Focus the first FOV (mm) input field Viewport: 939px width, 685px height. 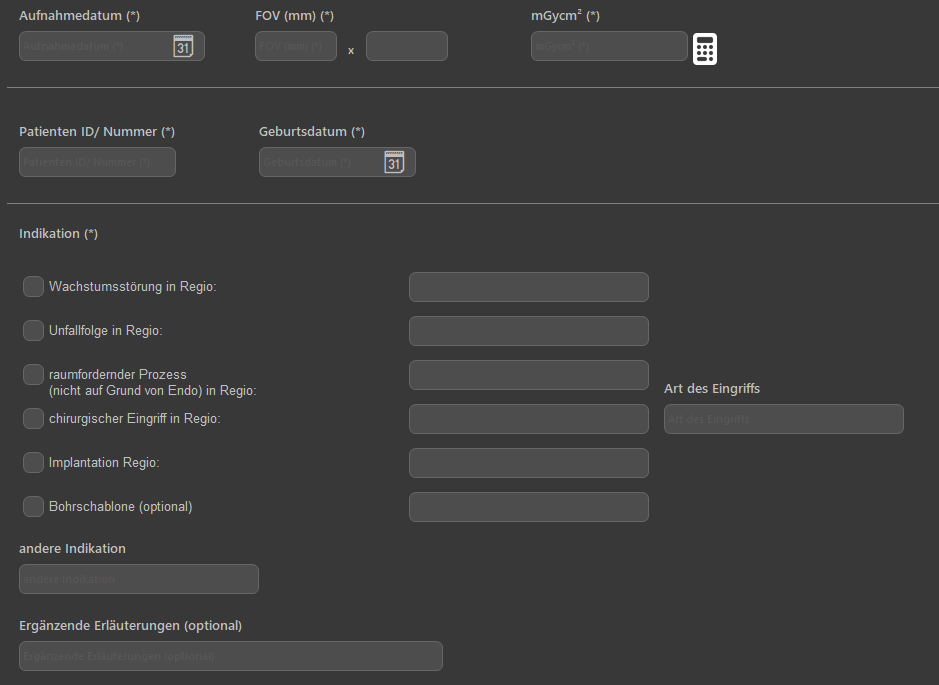(x=297, y=47)
